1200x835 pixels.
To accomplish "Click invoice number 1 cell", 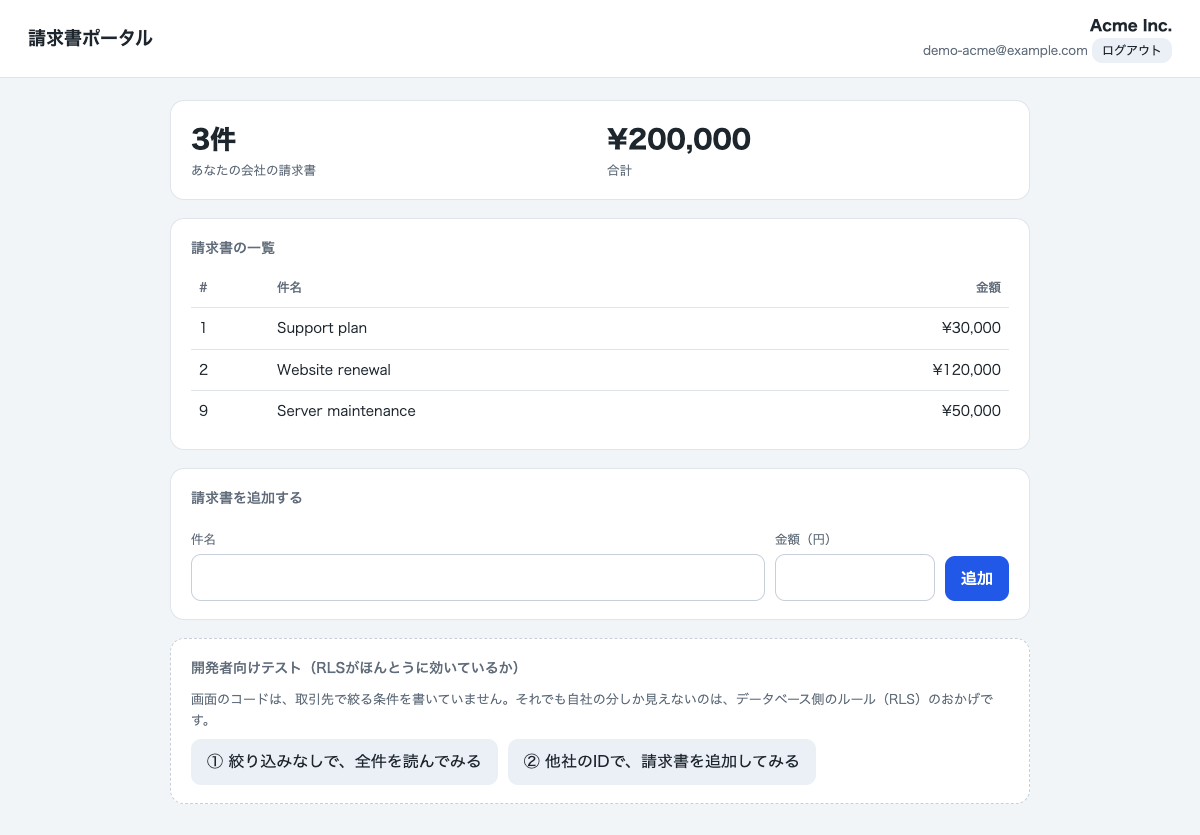I will point(203,328).
